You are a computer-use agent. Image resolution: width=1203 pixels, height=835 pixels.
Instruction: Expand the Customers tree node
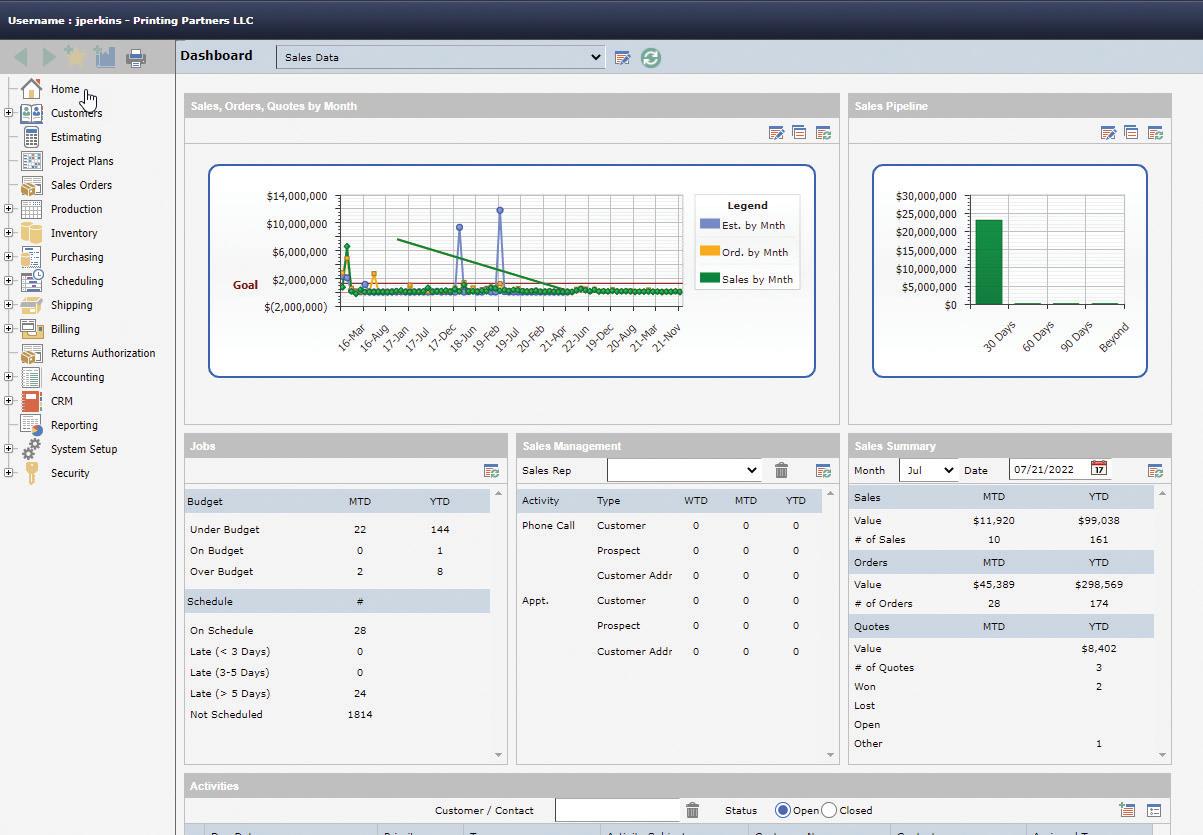tap(8, 113)
